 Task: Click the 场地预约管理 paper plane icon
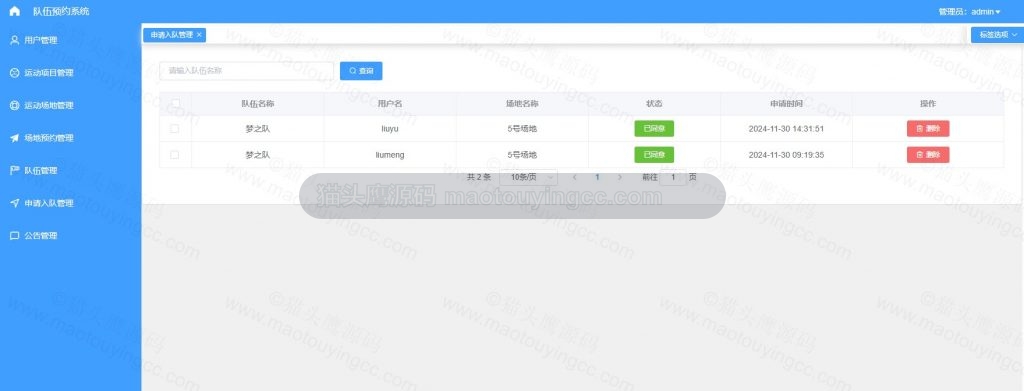pos(14,138)
